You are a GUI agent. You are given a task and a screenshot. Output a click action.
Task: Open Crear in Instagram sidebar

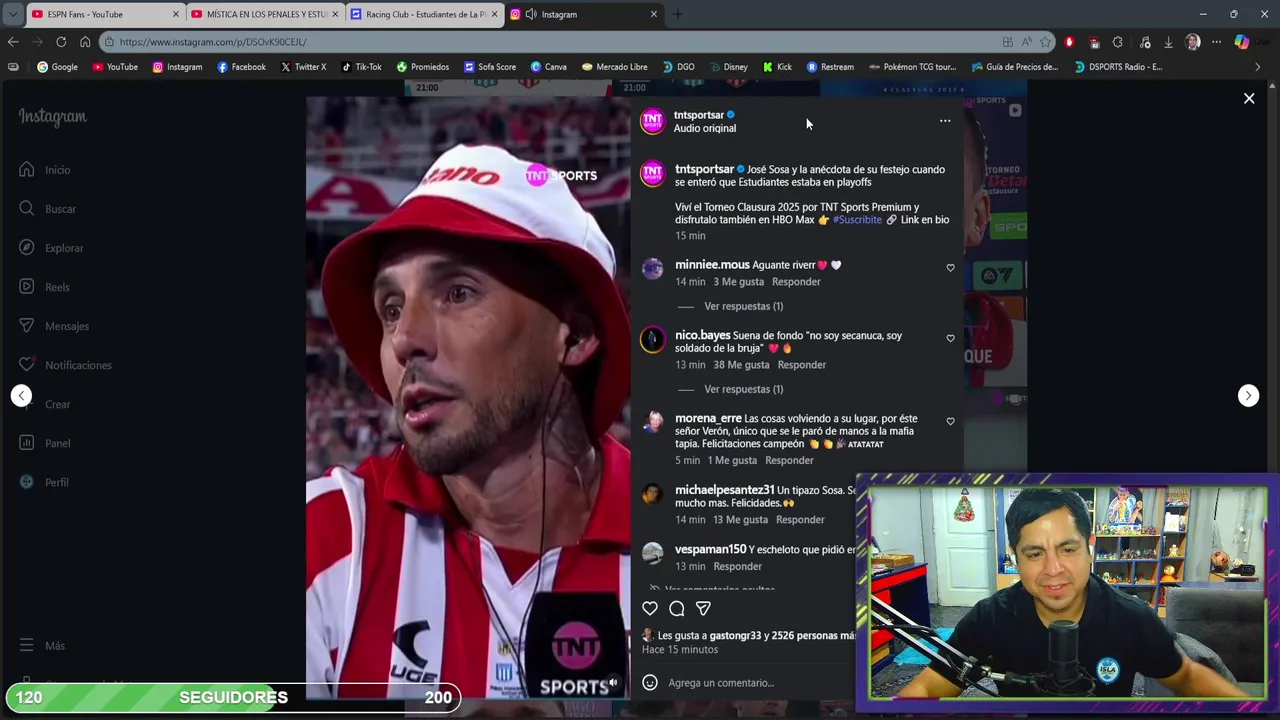click(45, 404)
